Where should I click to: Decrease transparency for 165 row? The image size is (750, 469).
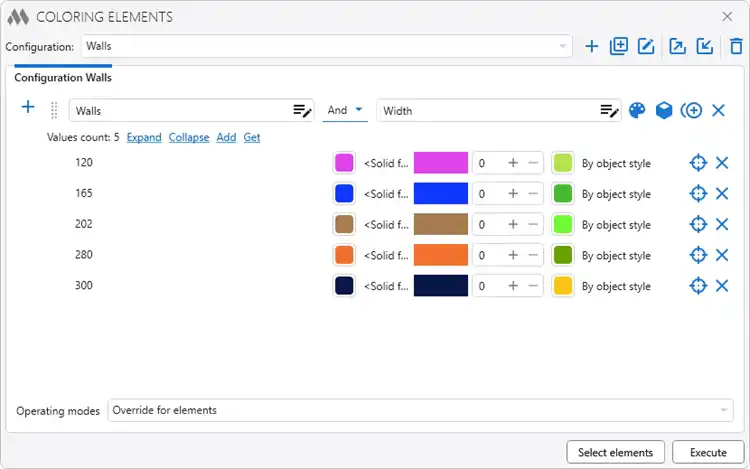point(533,194)
